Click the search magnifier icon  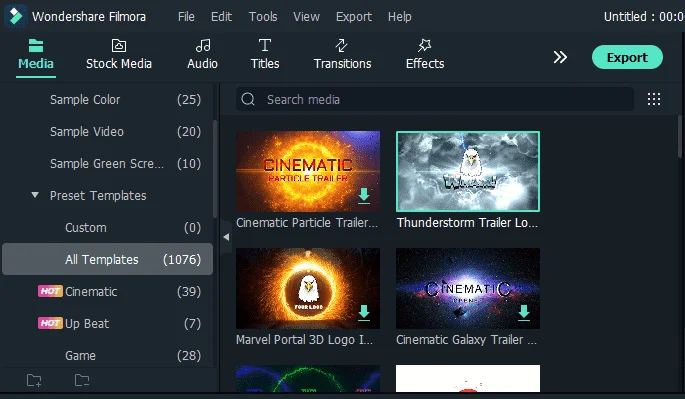pos(248,99)
